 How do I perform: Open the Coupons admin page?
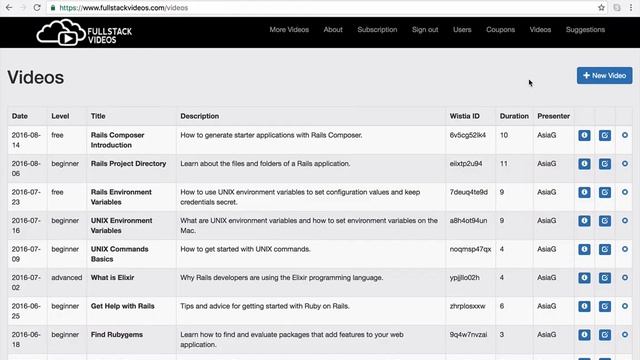[x=500, y=30]
